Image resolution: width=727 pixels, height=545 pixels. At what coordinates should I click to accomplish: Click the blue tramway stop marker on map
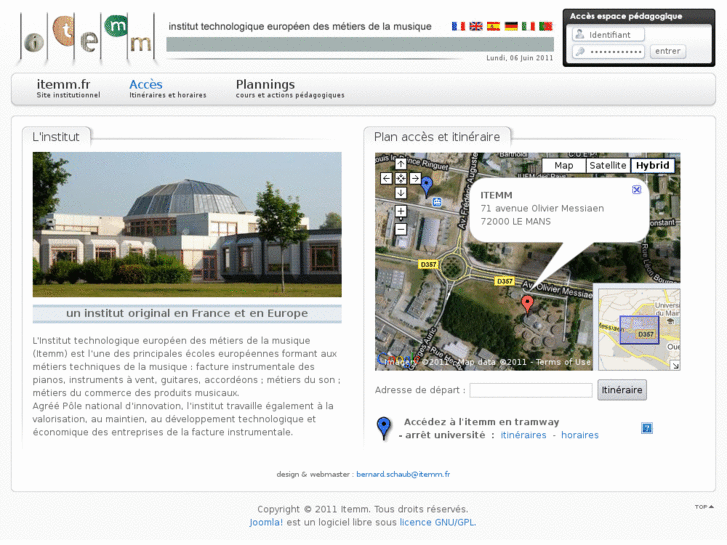point(427,184)
